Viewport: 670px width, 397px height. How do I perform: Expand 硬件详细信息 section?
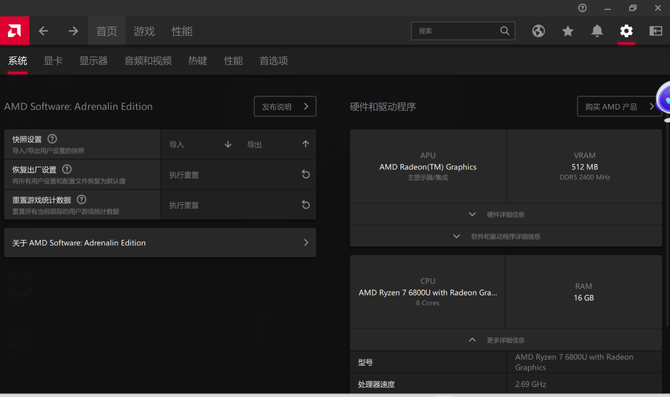click(x=506, y=214)
